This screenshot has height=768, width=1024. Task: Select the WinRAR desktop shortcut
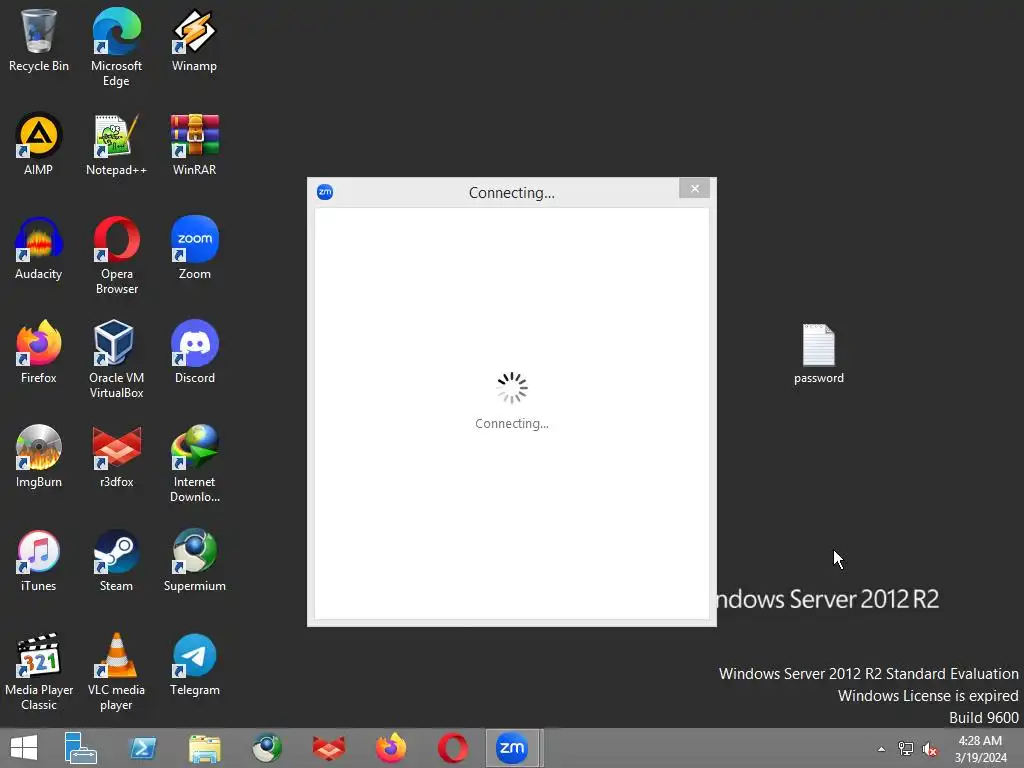(x=195, y=144)
